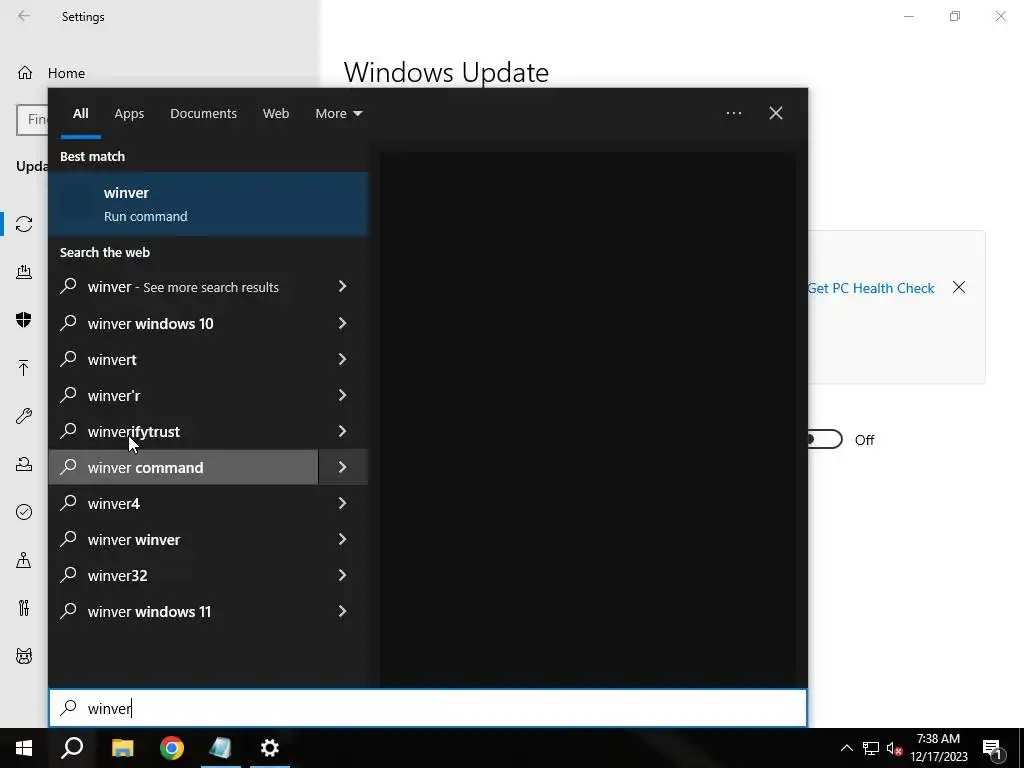Image resolution: width=1024 pixels, height=768 pixels.
Task: Open the winver Run command best match
Action: coord(208,204)
